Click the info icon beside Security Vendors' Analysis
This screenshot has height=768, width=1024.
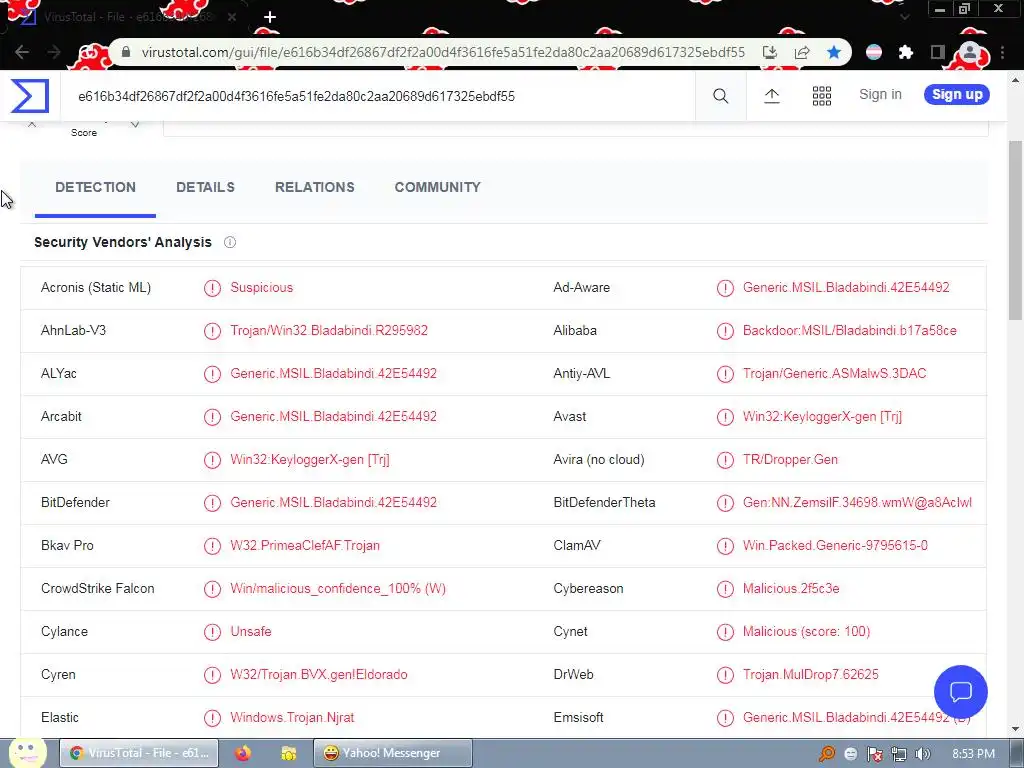[230, 242]
